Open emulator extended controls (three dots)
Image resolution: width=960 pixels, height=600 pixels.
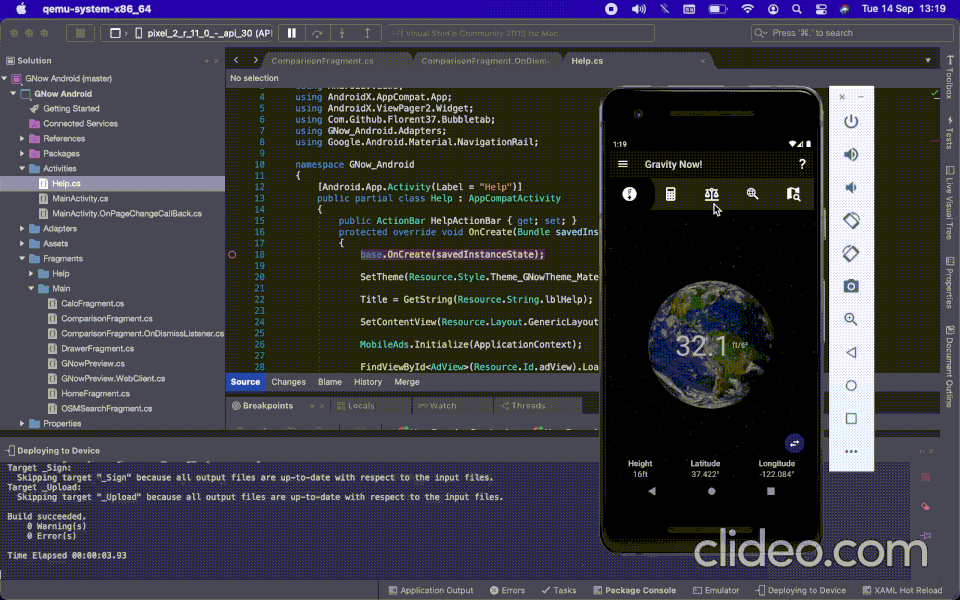click(851, 452)
